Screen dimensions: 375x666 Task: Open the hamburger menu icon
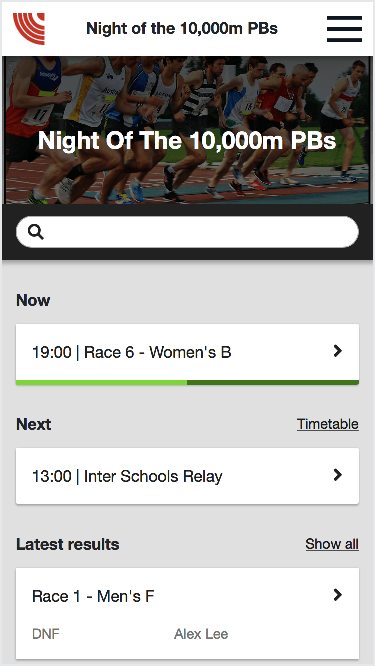(x=344, y=29)
